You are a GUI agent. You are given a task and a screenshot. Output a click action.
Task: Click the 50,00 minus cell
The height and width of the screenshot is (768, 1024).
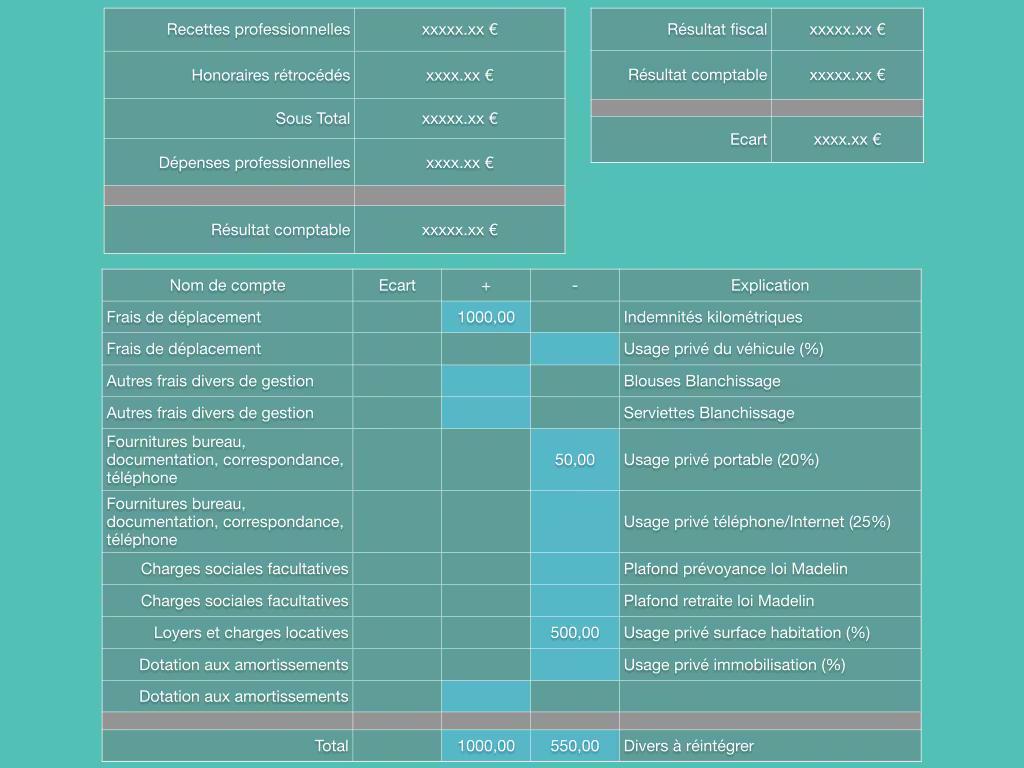[x=575, y=460]
